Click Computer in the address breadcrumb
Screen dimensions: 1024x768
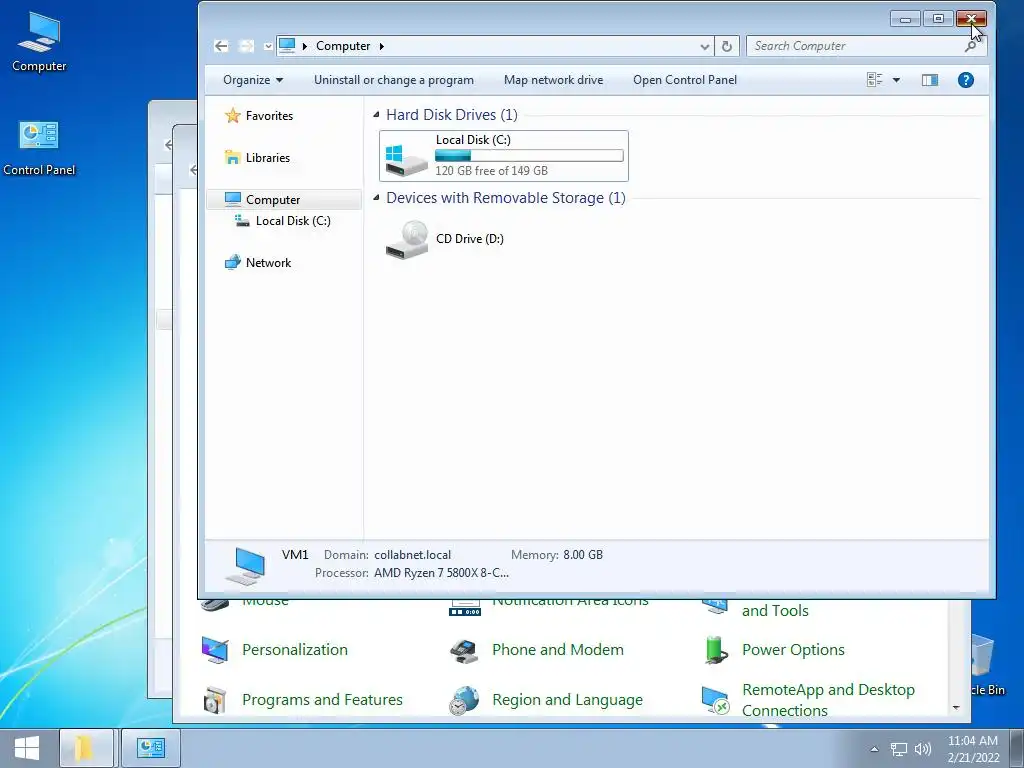click(x=343, y=46)
